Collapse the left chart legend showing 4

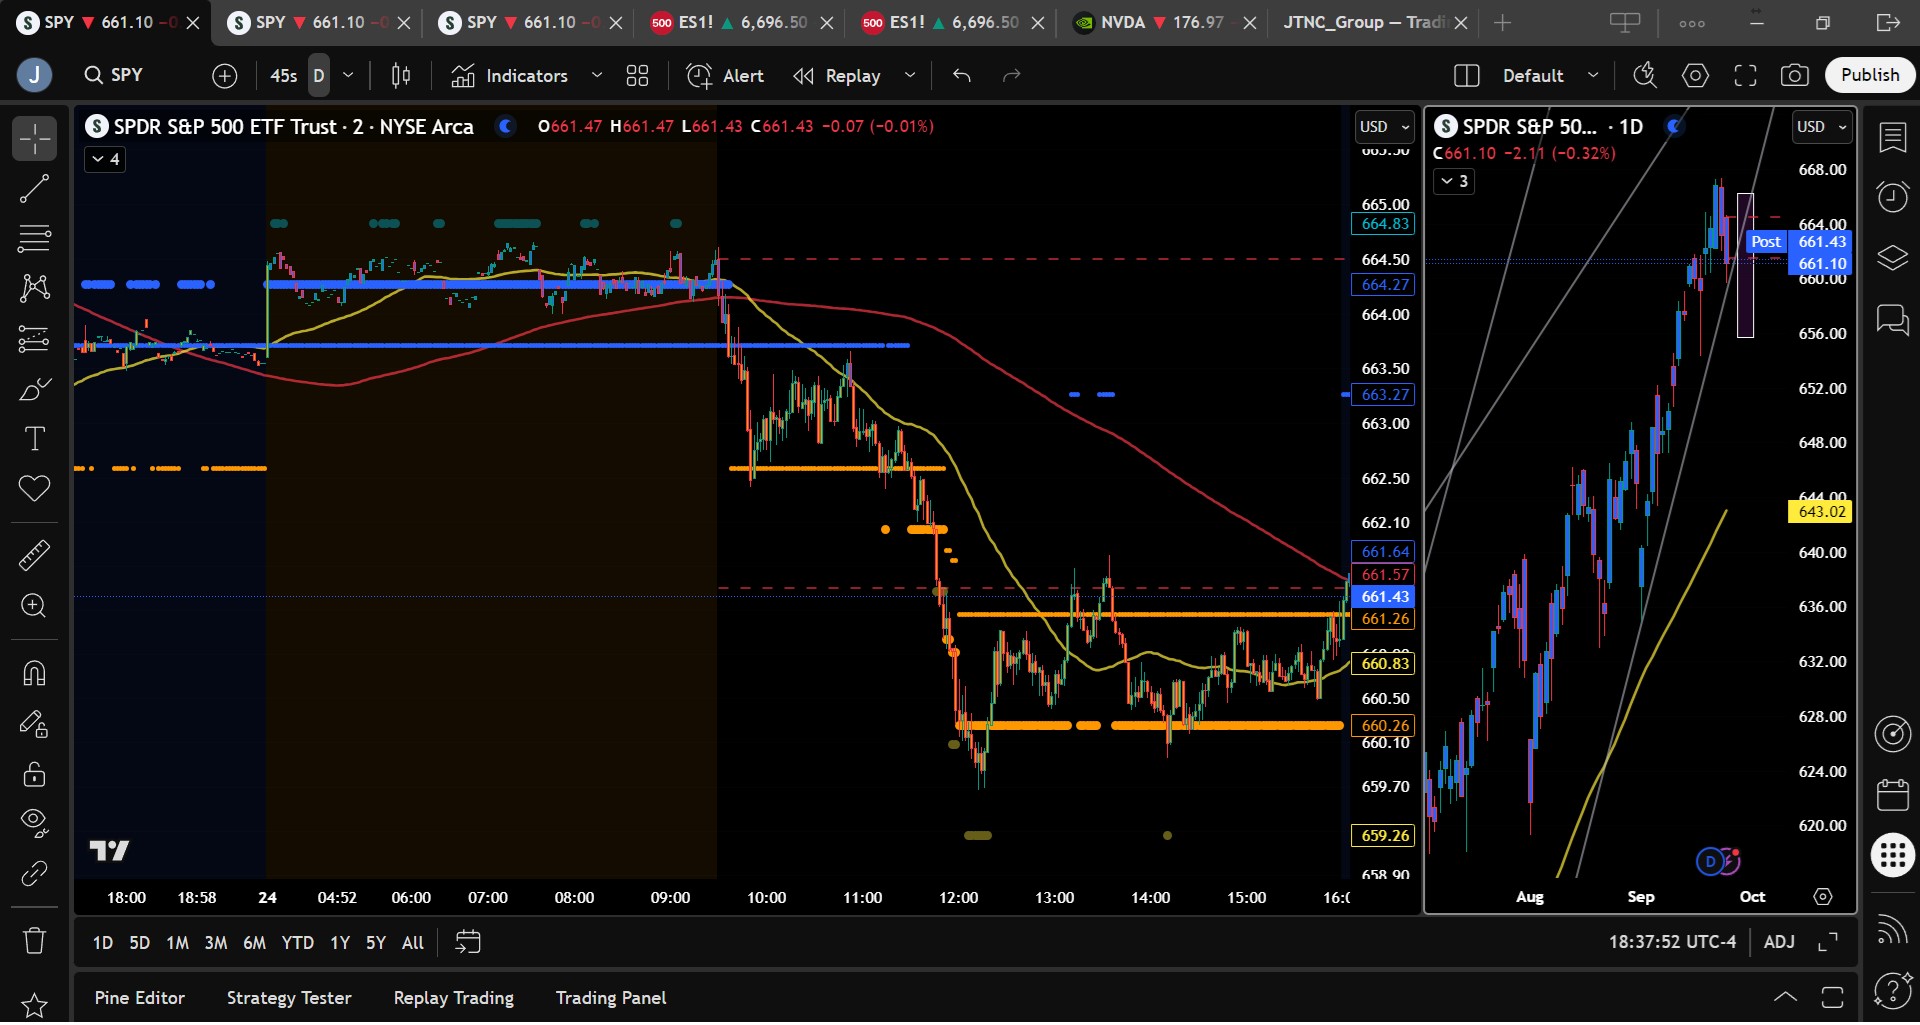point(105,159)
